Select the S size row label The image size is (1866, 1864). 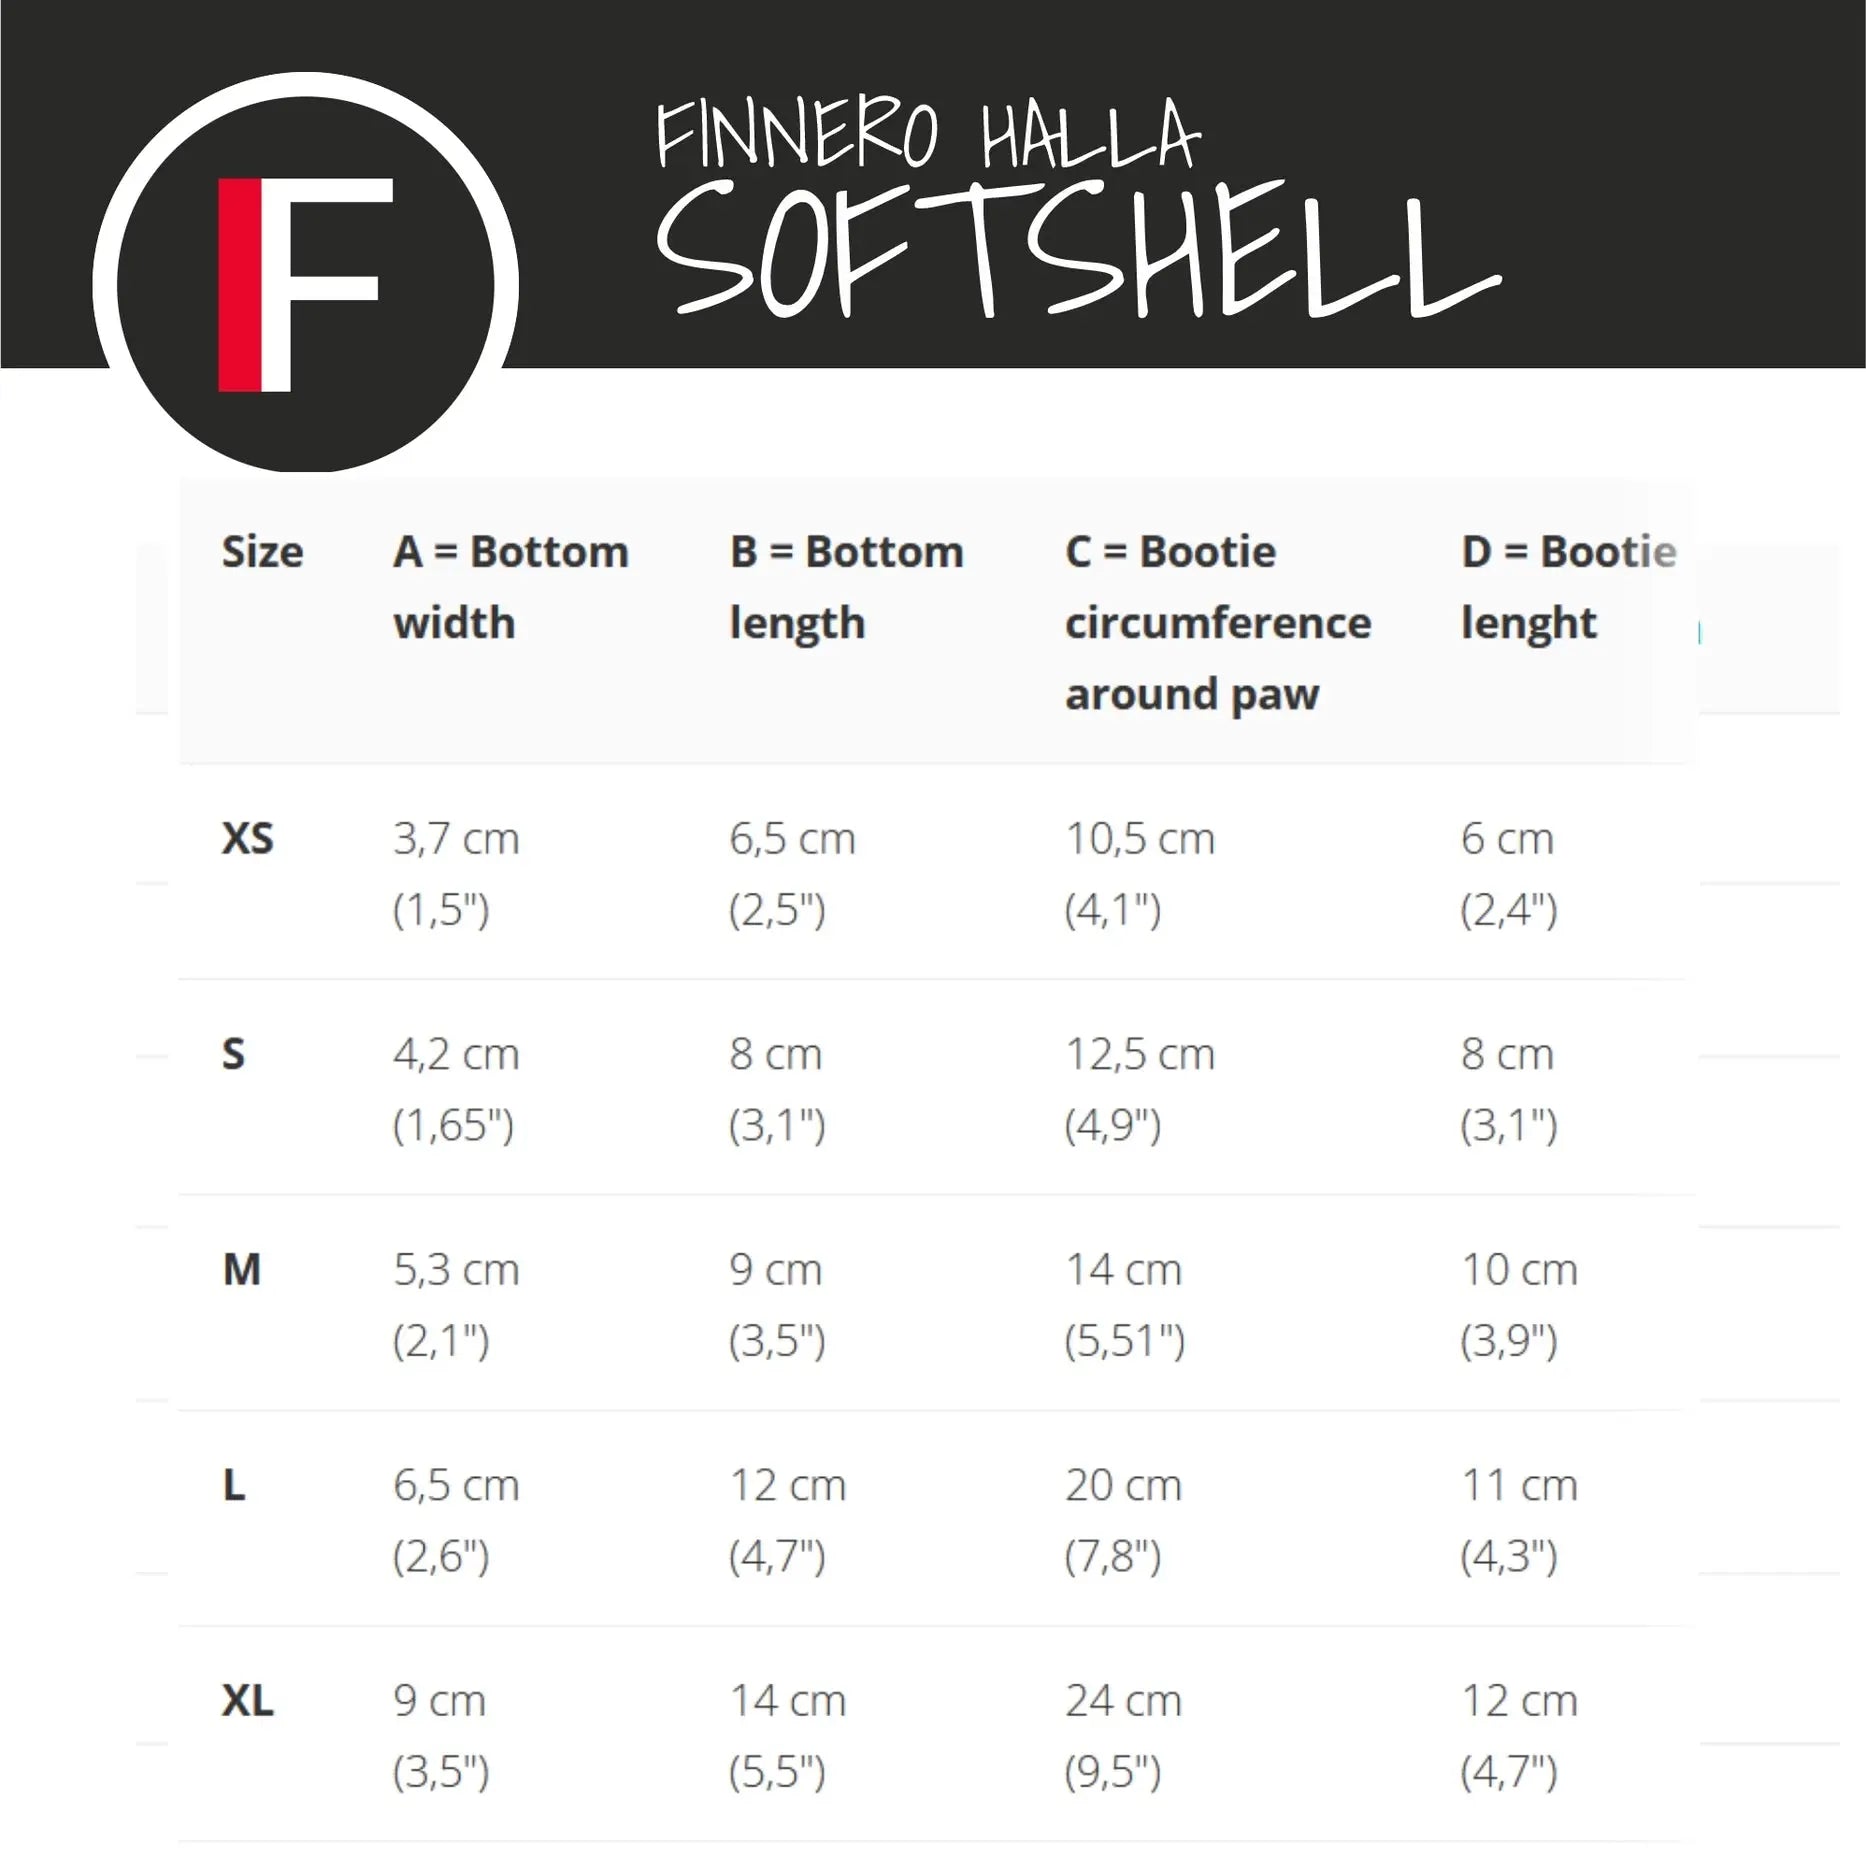pyautogui.click(x=233, y=1054)
